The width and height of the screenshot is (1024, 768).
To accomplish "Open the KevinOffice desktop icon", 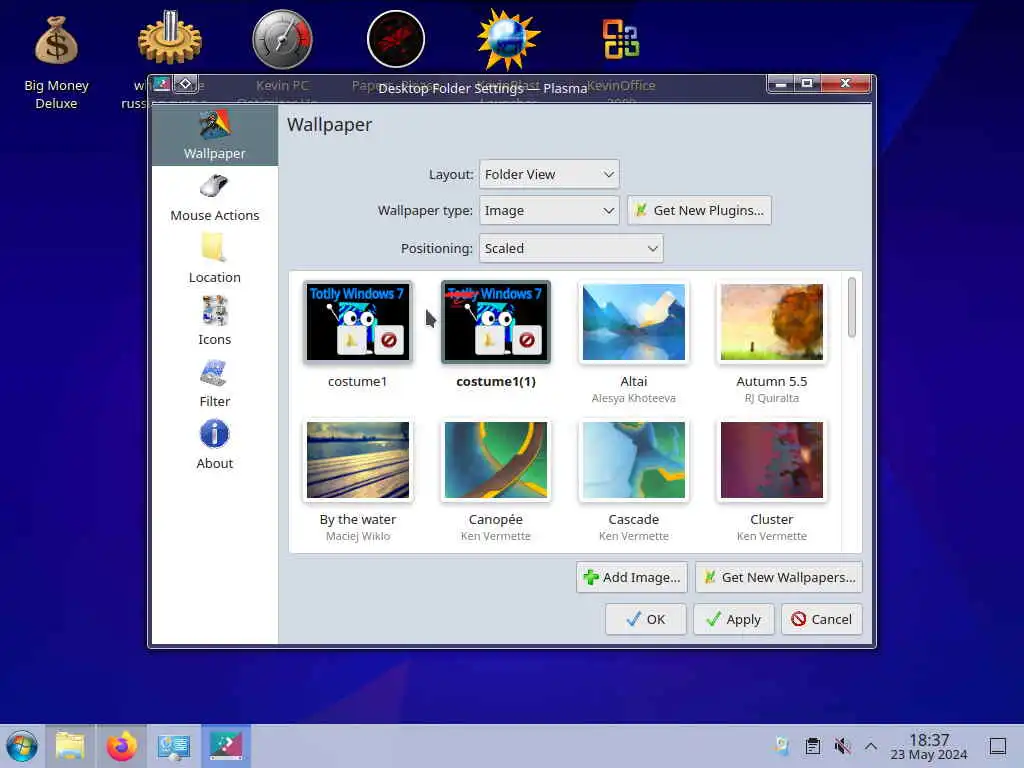I will 620,39.
